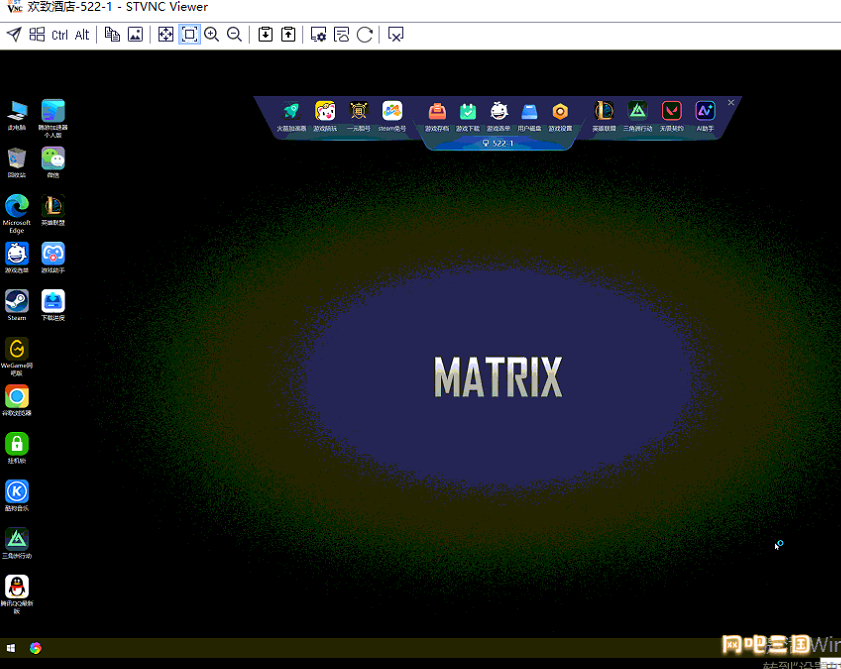Select the download tray desktop icon
Viewport: 841px width, 669px height.
(53, 305)
